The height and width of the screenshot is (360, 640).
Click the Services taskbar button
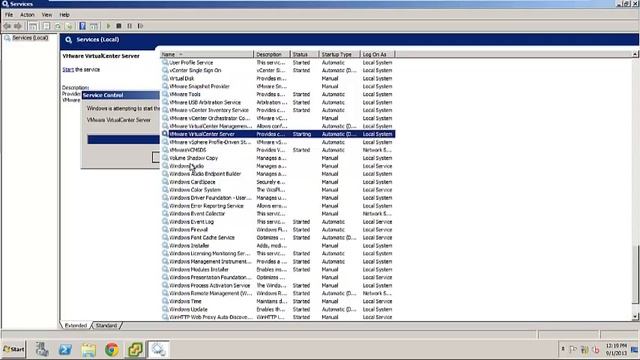[158, 349]
